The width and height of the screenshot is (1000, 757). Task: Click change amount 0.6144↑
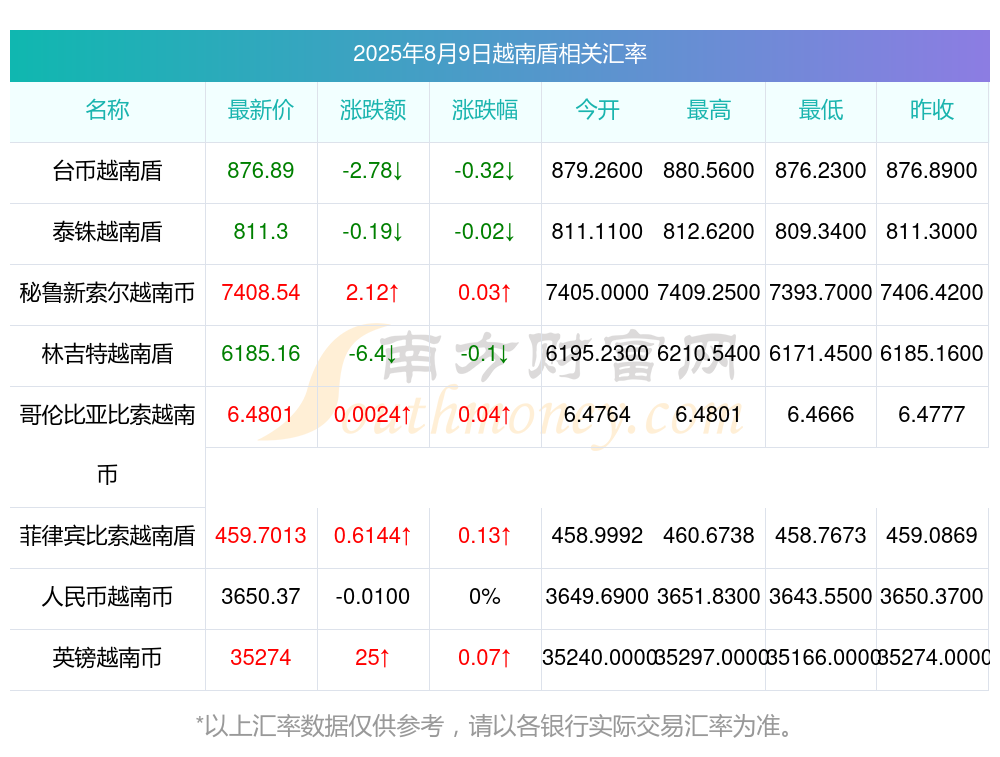pos(373,535)
